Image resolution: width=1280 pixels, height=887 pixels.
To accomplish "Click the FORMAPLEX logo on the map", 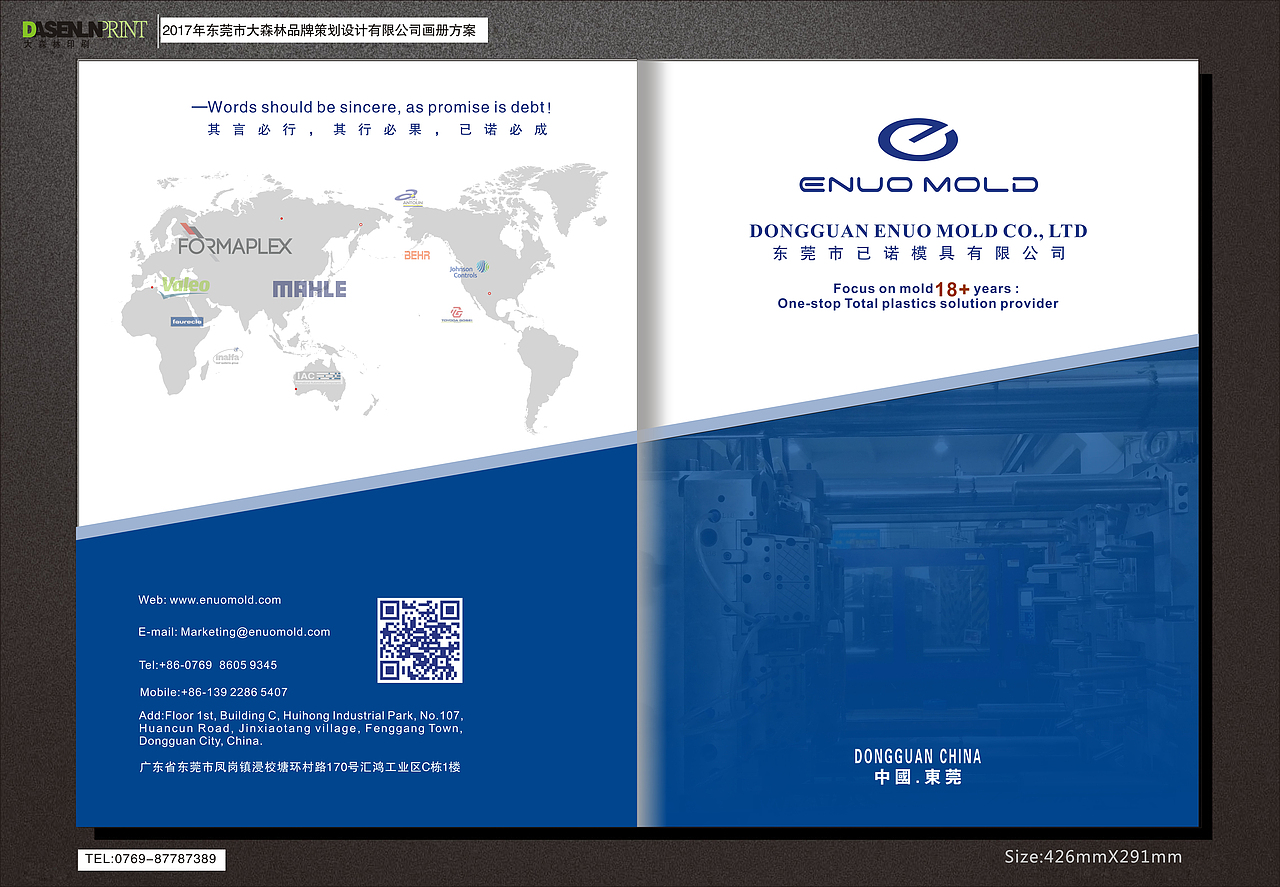I will coord(235,242).
